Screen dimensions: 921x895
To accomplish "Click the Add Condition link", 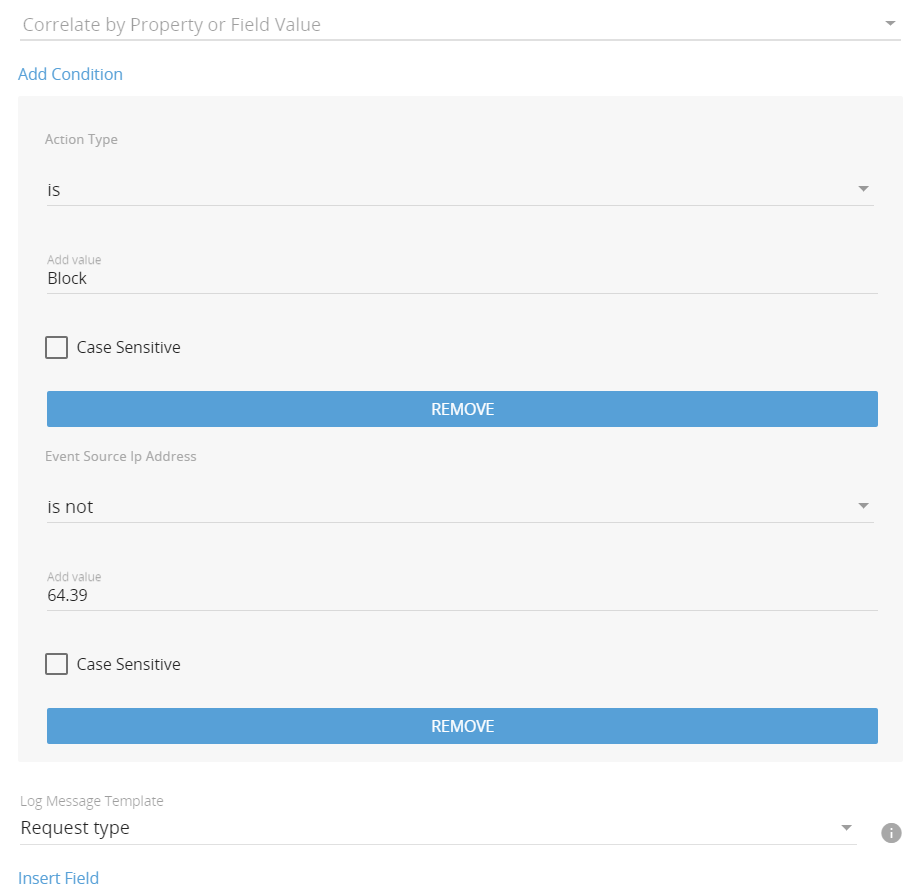I will [70, 74].
